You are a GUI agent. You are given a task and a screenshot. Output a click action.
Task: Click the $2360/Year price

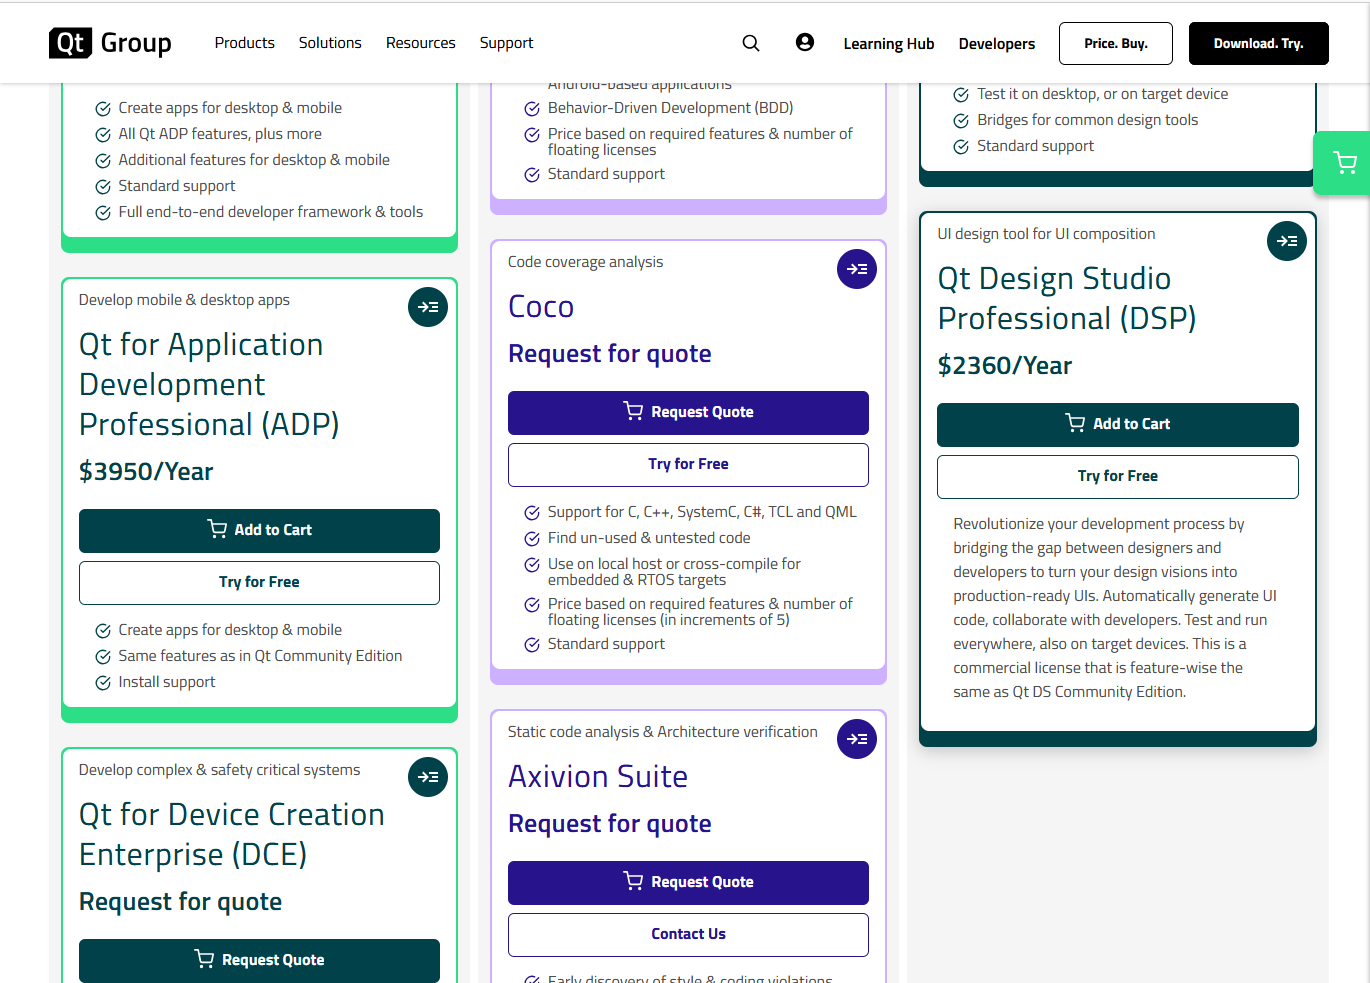1004,366
